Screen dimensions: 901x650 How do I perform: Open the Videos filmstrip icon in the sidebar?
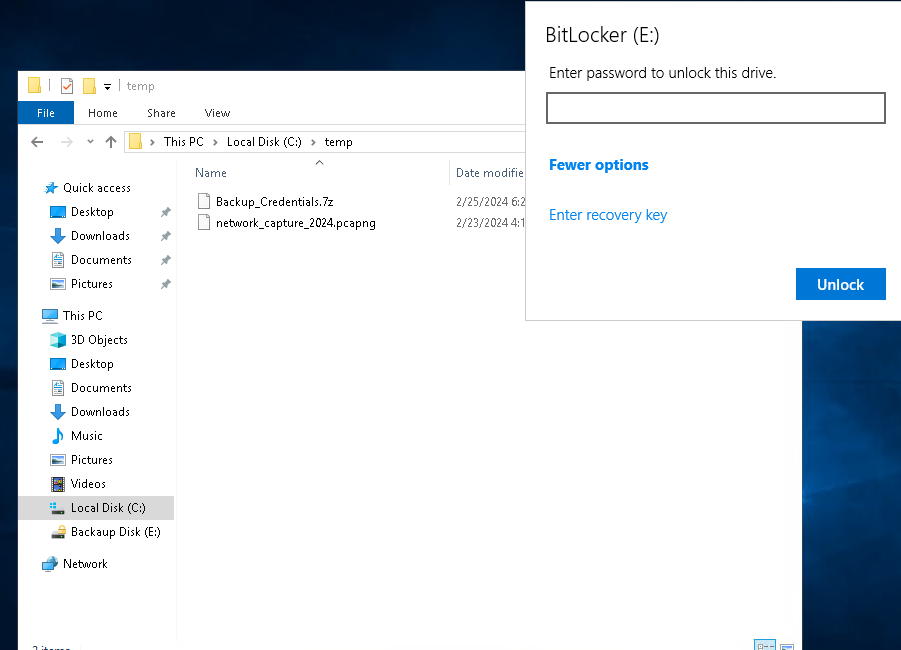point(58,484)
